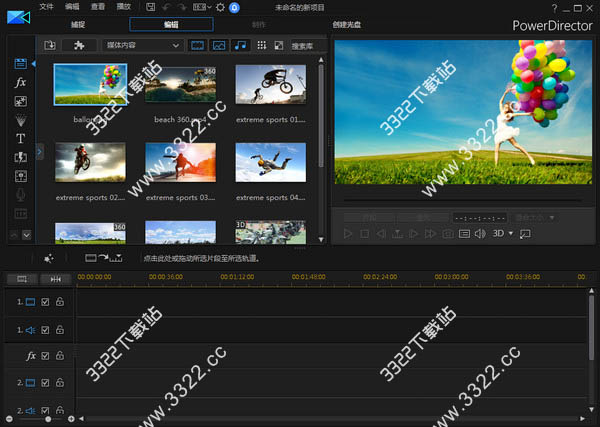This screenshot has width=600, height=427.
Task: Open the aspect ratio dropdown in the top bar
Action: click(202, 7)
